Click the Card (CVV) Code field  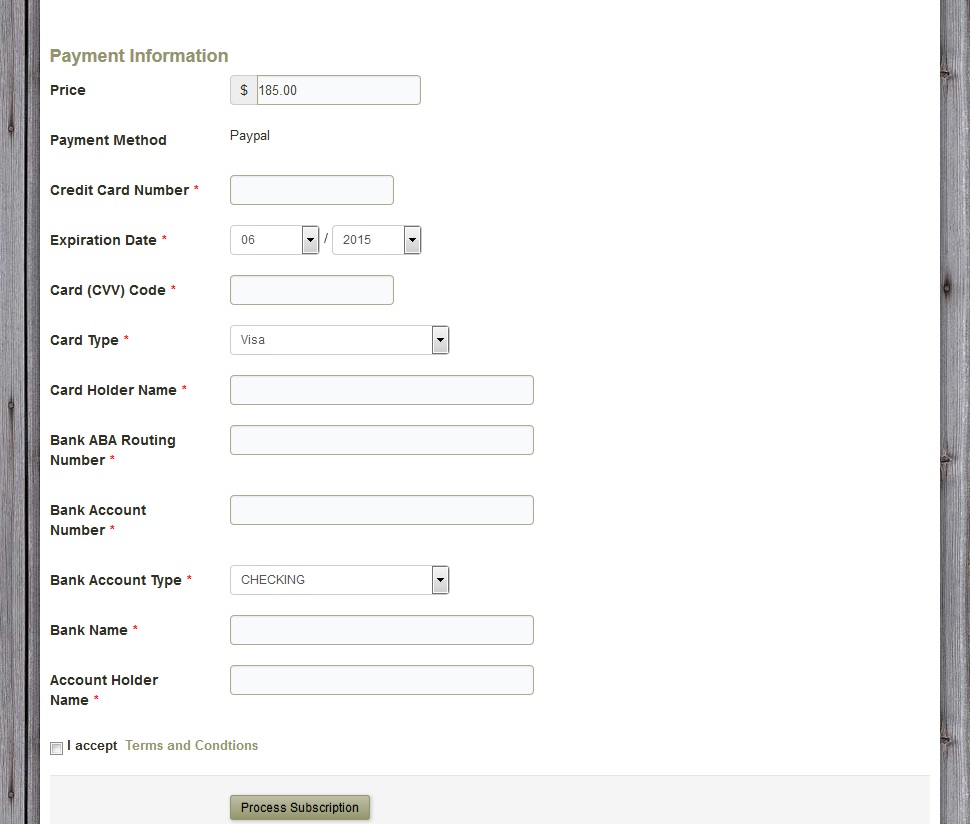312,290
